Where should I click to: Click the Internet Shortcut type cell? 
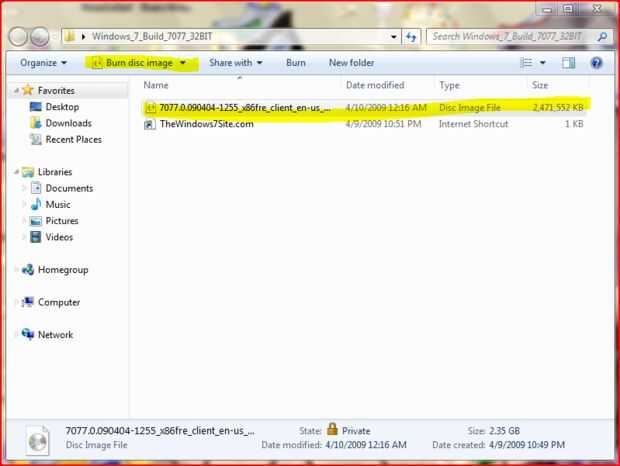pos(473,124)
